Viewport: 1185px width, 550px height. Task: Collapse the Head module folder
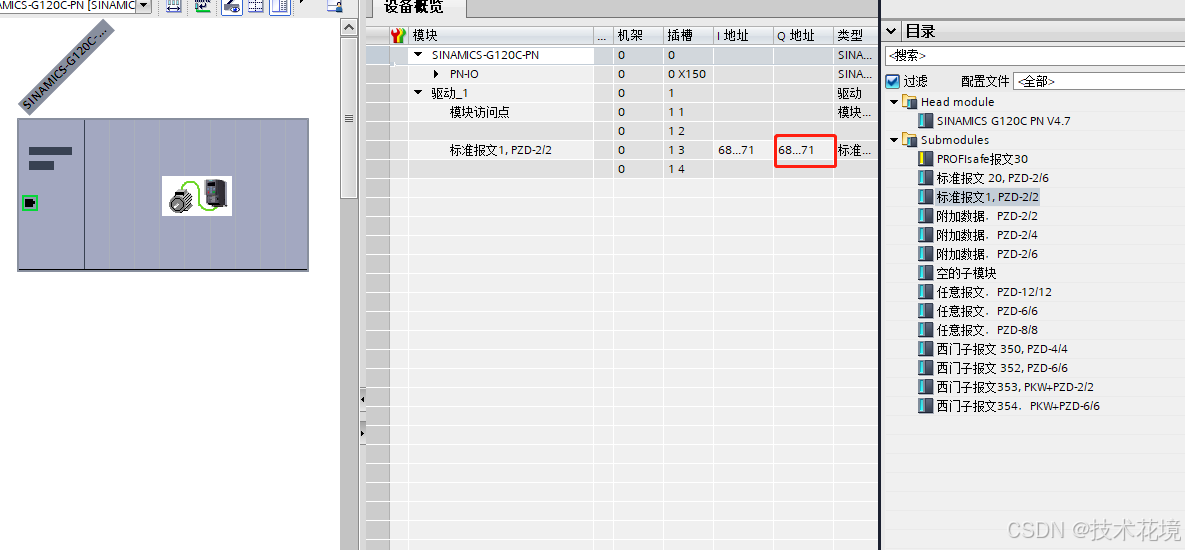tap(895, 101)
